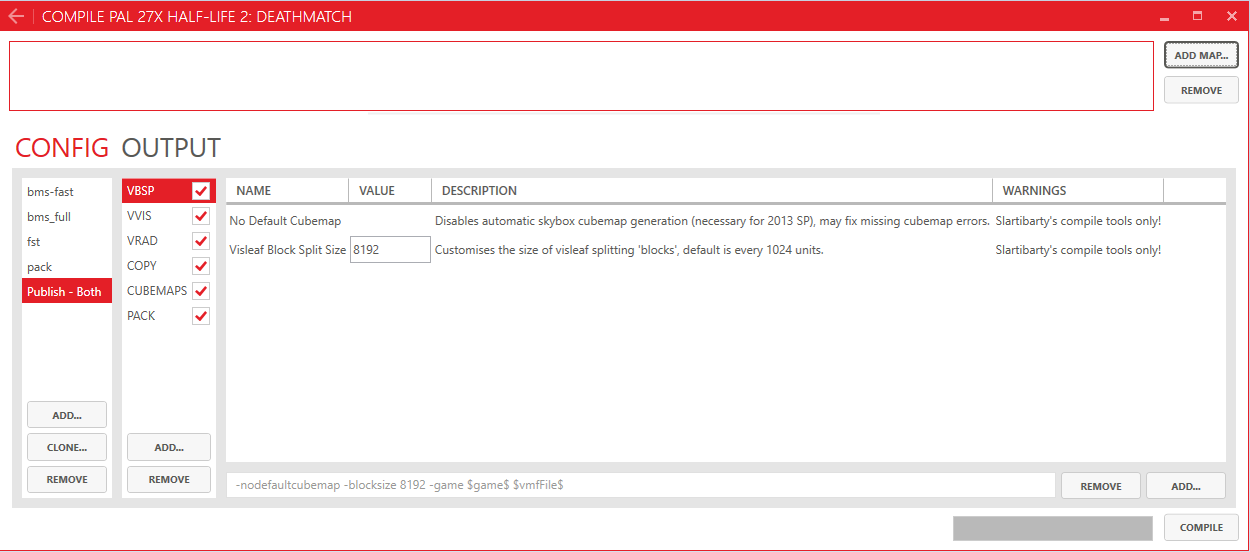Click ADD... beside the parameters field
Viewport: 1250px width, 552px height.
pyautogui.click(x=1185, y=486)
